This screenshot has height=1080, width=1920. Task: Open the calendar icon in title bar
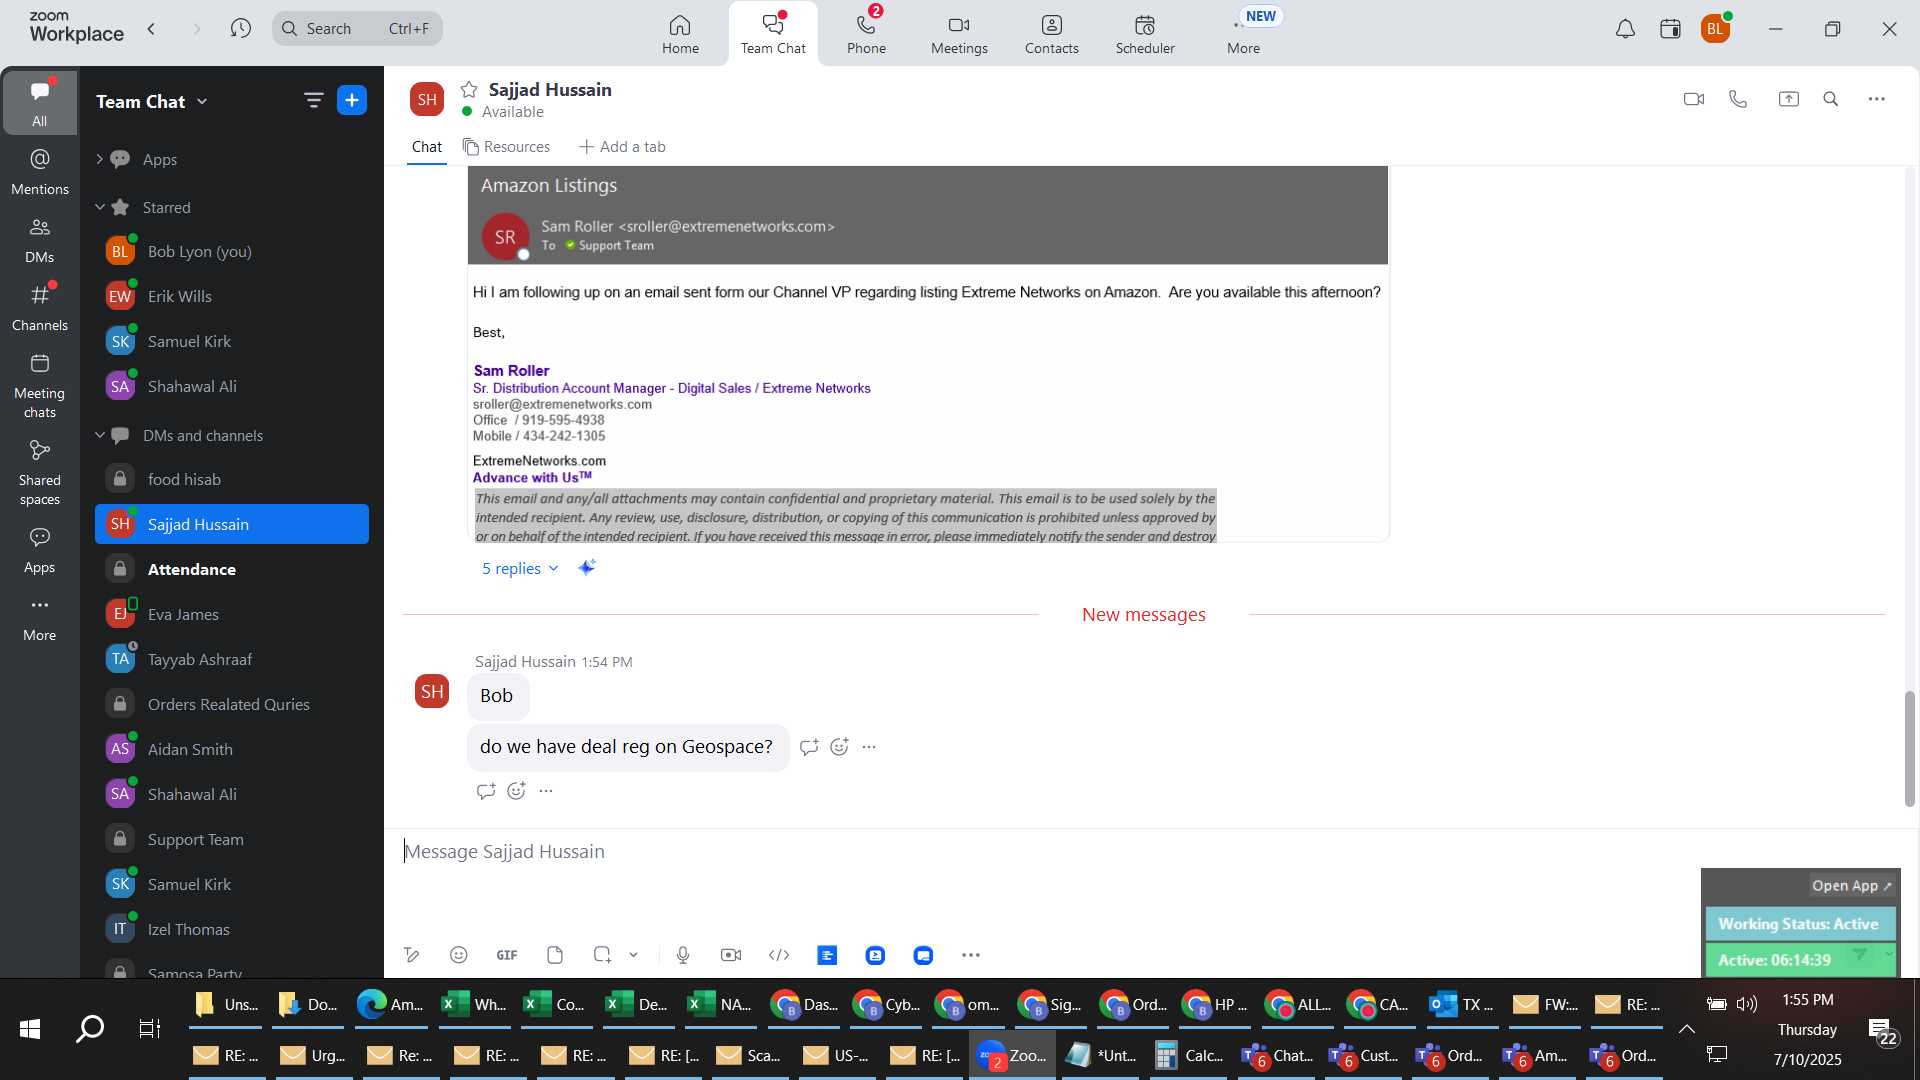pyautogui.click(x=1670, y=29)
